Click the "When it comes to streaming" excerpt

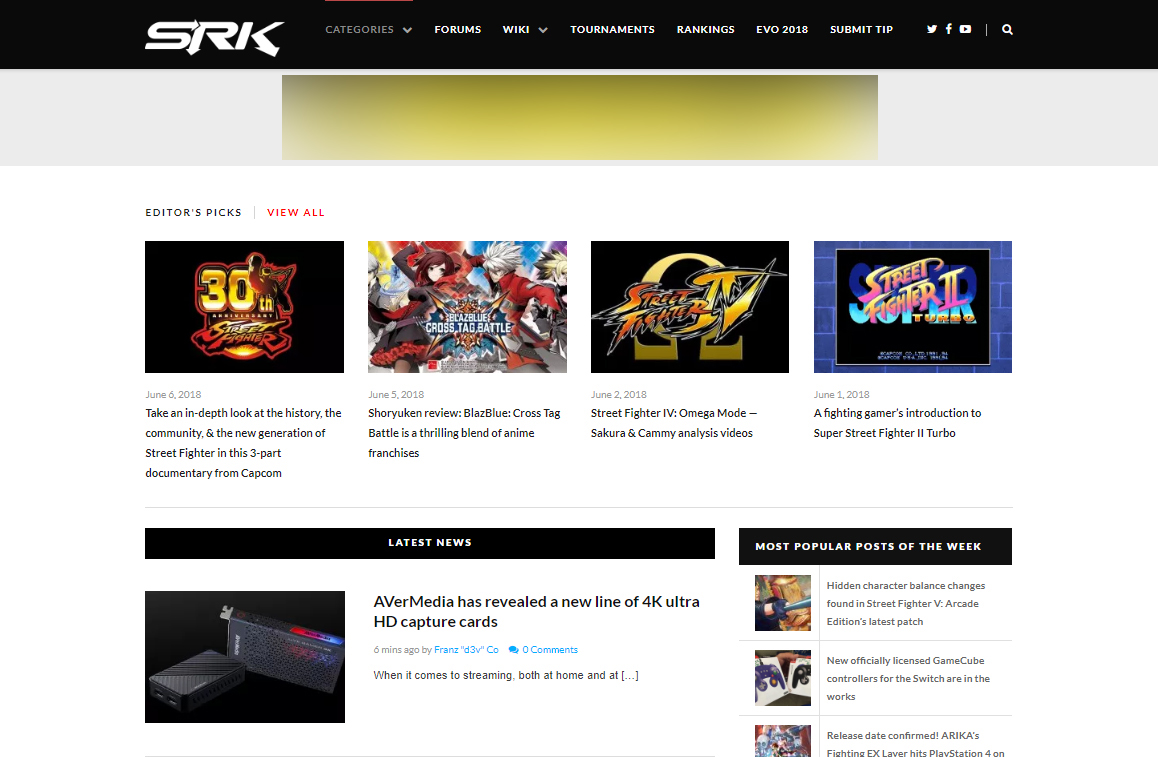[506, 675]
